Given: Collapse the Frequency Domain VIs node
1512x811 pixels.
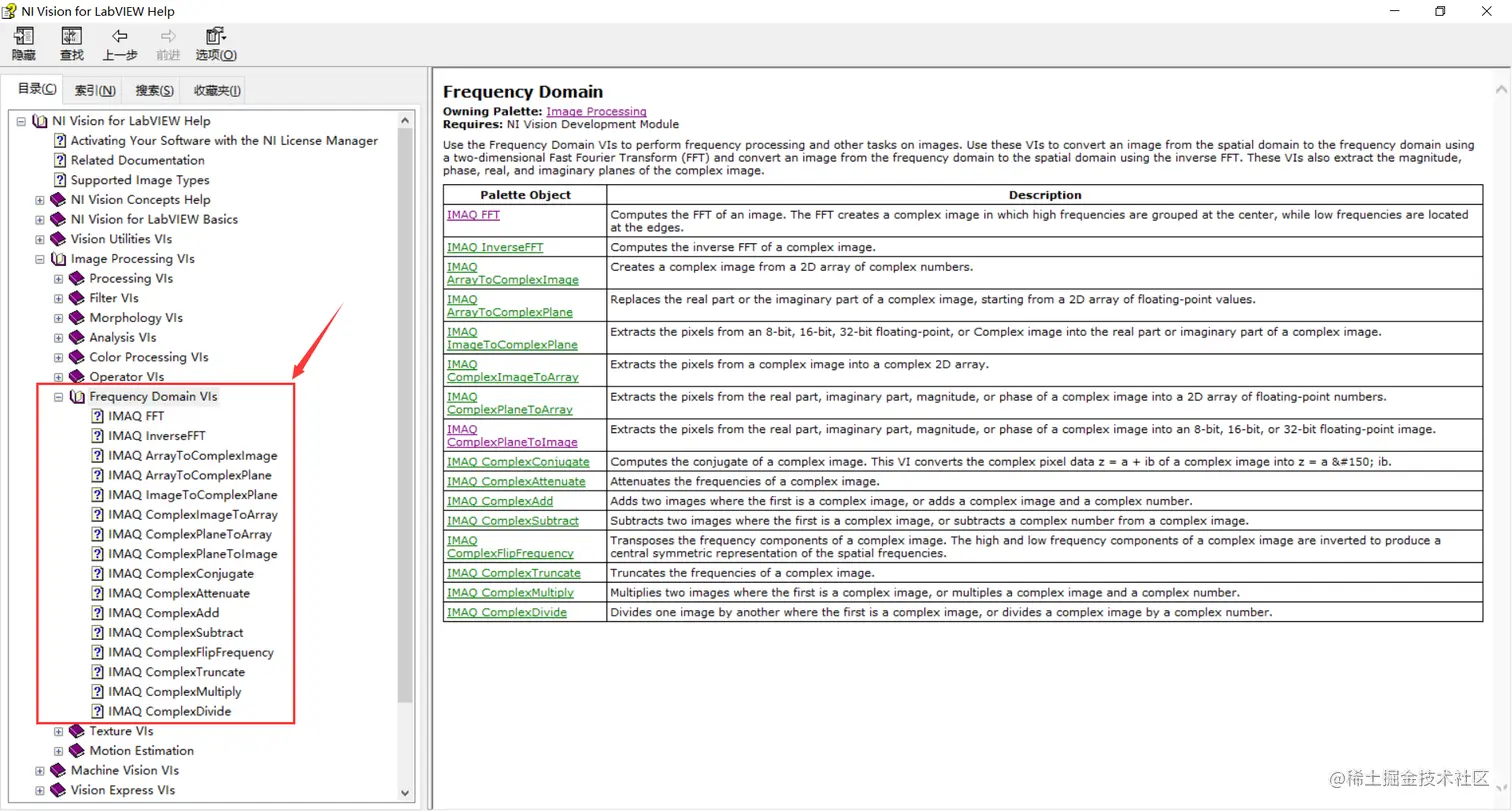Looking at the screenshot, I should click(x=59, y=397).
